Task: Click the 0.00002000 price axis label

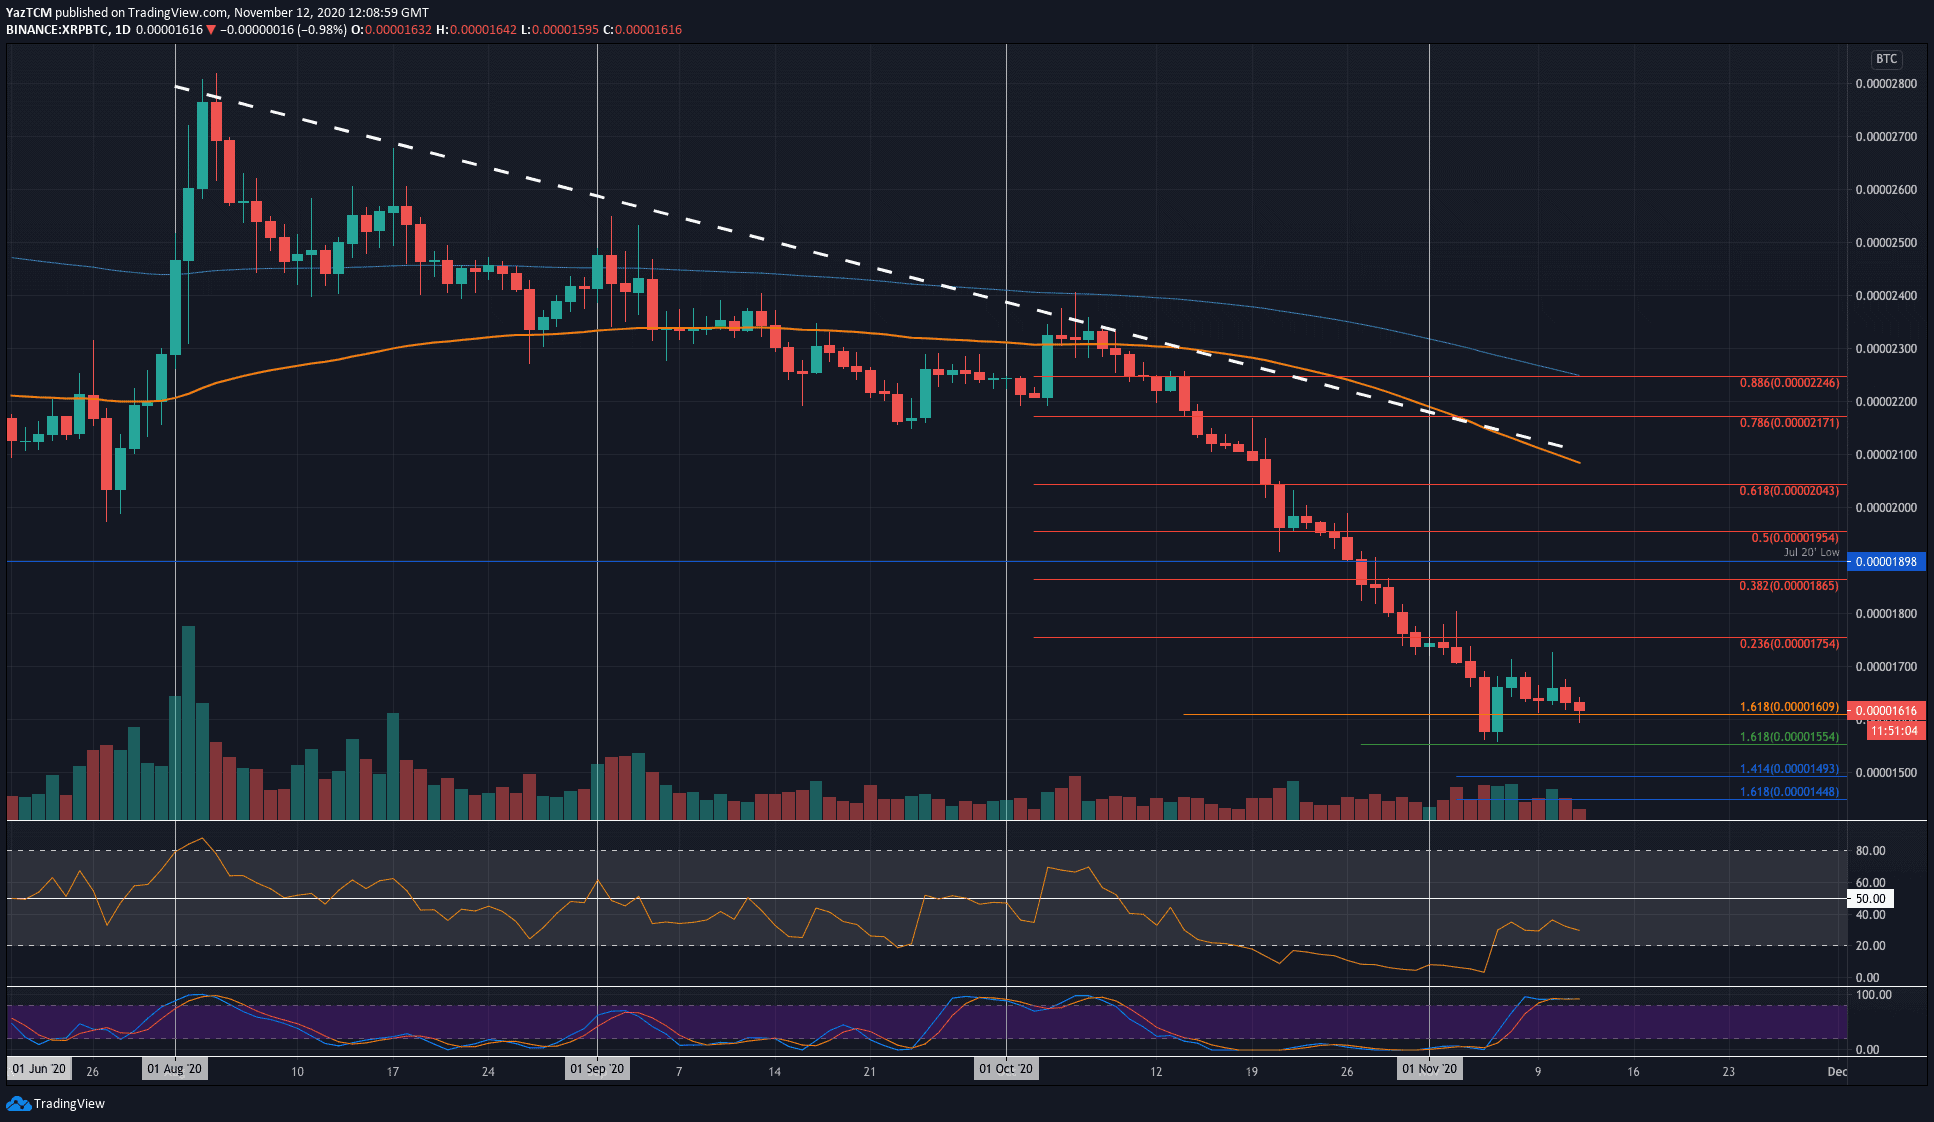Action: point(1886,508)
